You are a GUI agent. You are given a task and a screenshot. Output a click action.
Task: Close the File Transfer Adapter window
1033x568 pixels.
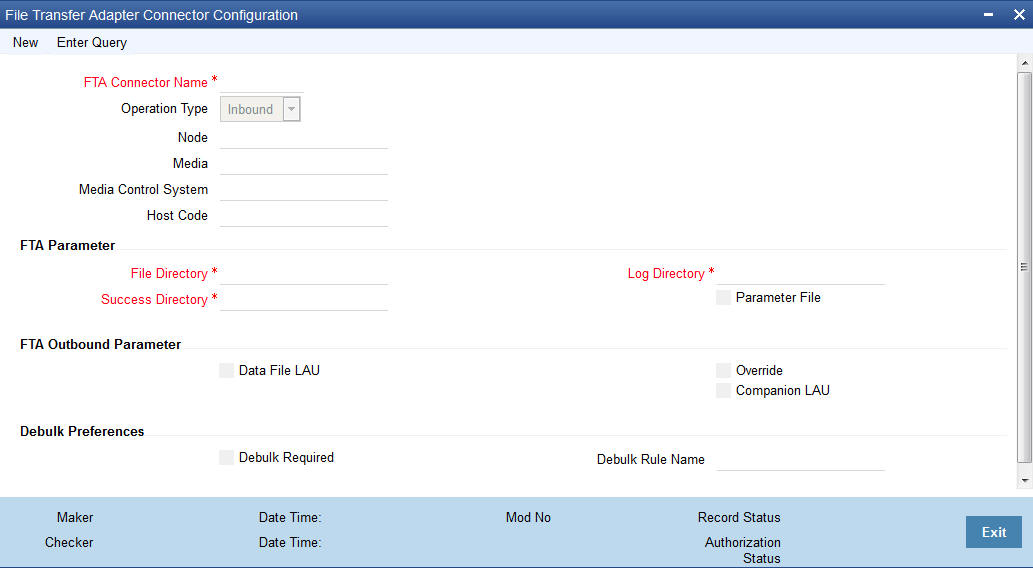click(1019, 14)
